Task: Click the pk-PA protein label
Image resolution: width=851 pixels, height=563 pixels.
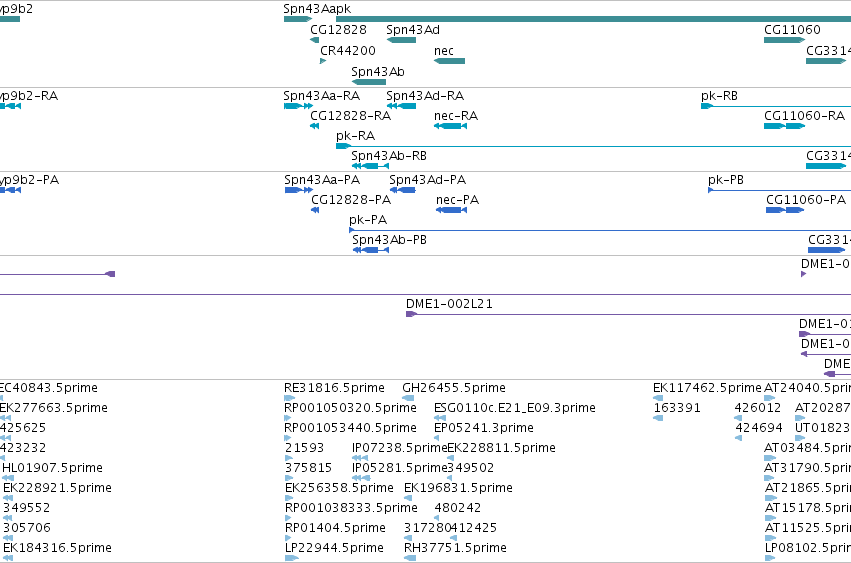Action: tap(368, 220)
